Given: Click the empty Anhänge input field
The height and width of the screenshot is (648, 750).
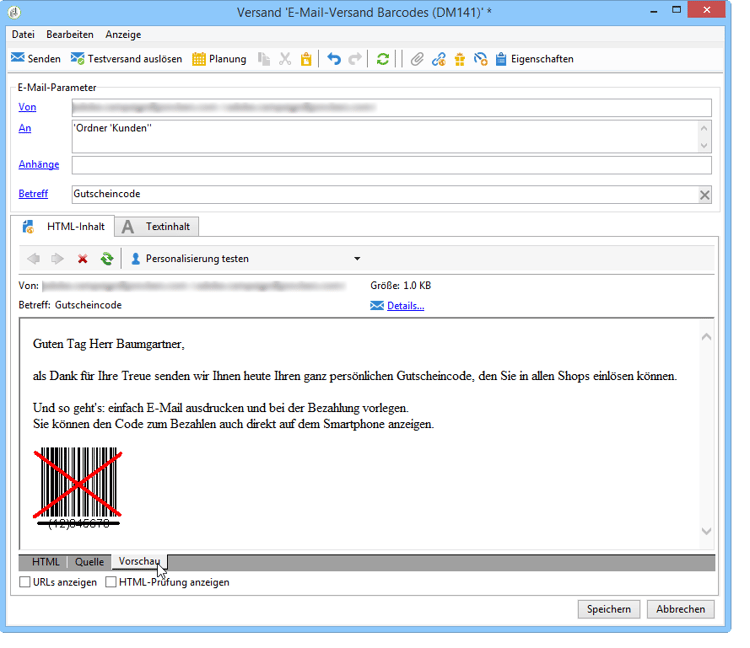Looking at the screenshot, I should [x=391, y=165].
